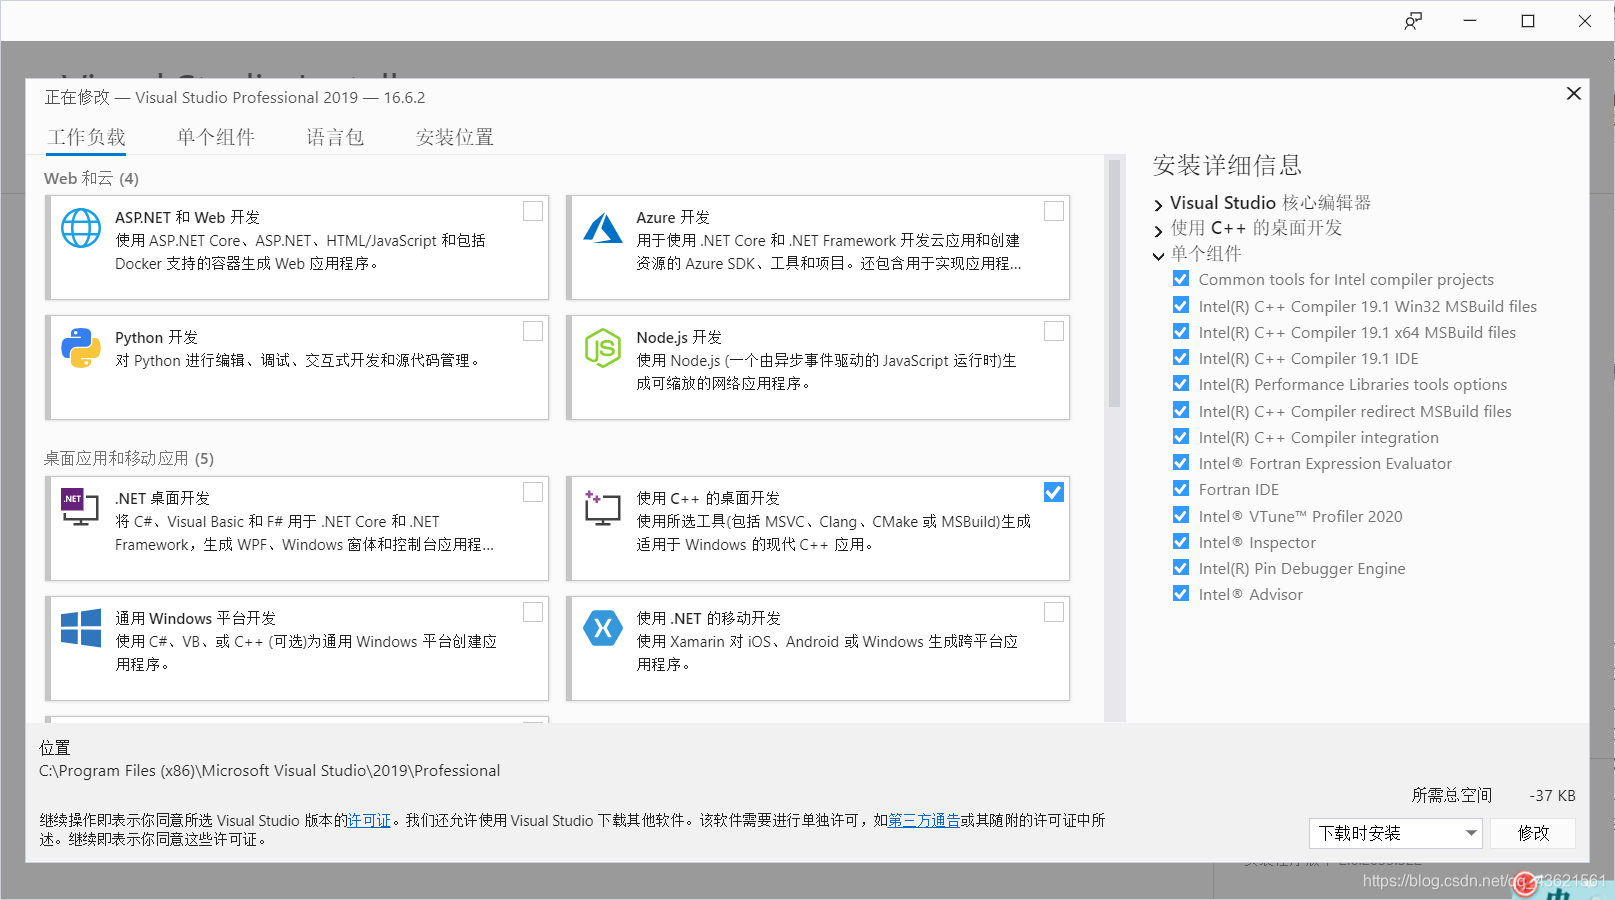This screenshot has width=1615, height=900.
Task: Click the Xamarin mobile development icon
Action: click(x=603, y=628)
